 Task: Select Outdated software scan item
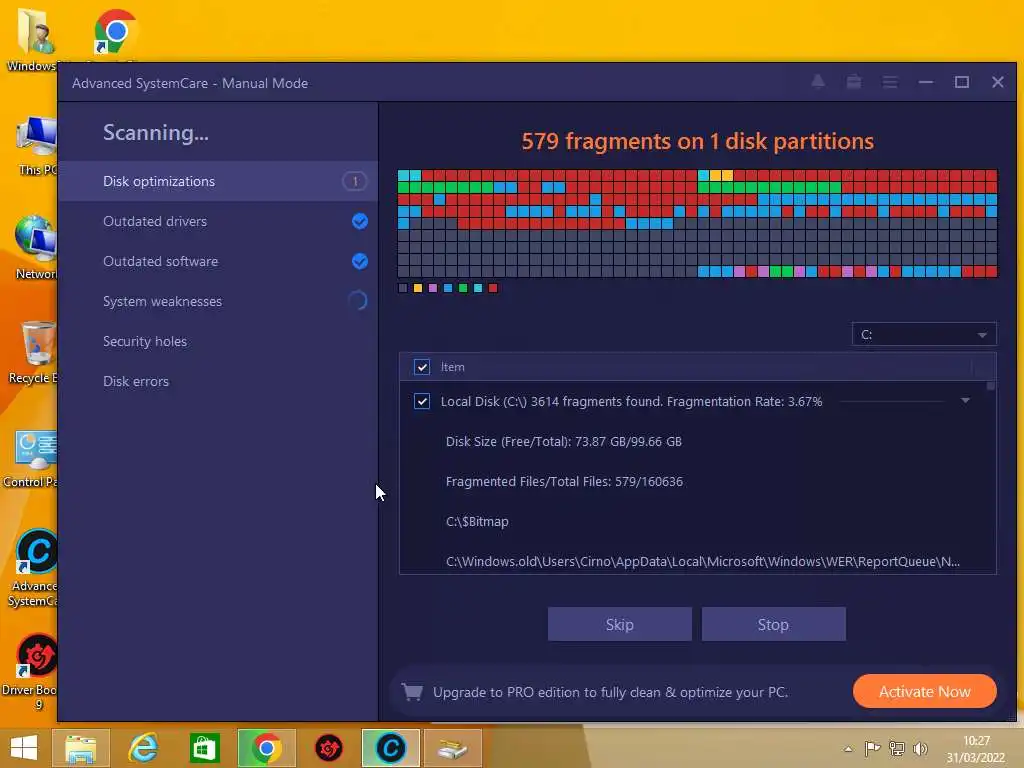[218, 261]
